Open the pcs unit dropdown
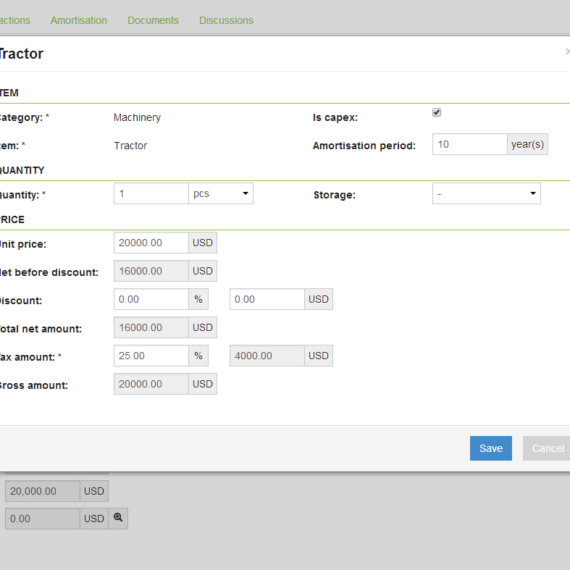Viewport: 570px width, 570px height. tap(221, 193)
